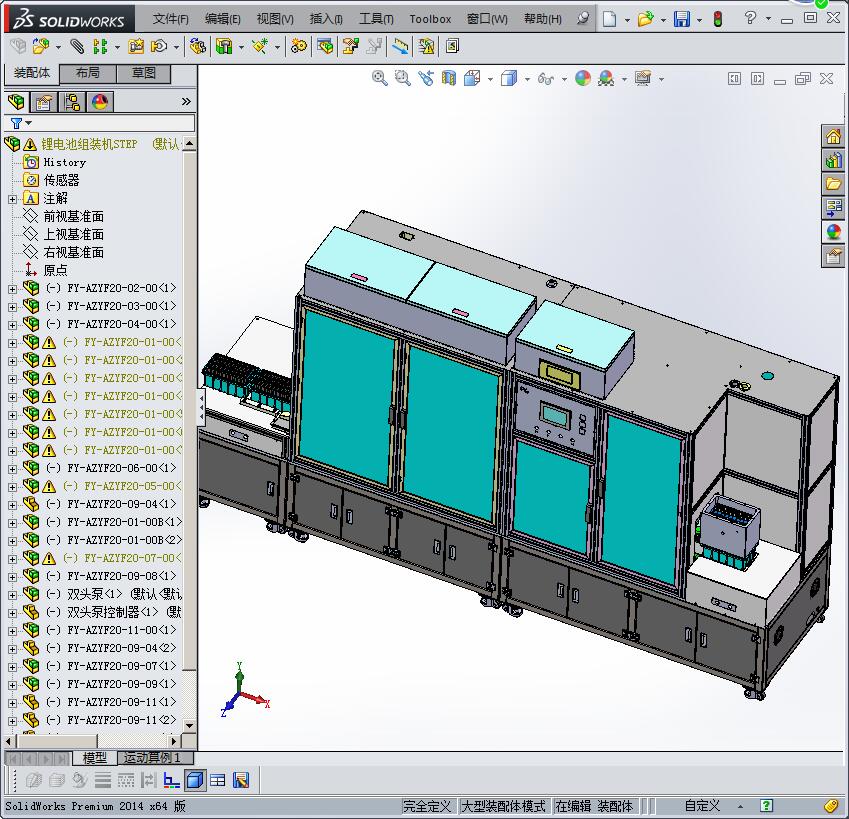Click the Edit Appearance color sphere icon
Screen dimensions: 849x819
coord(583,78)
